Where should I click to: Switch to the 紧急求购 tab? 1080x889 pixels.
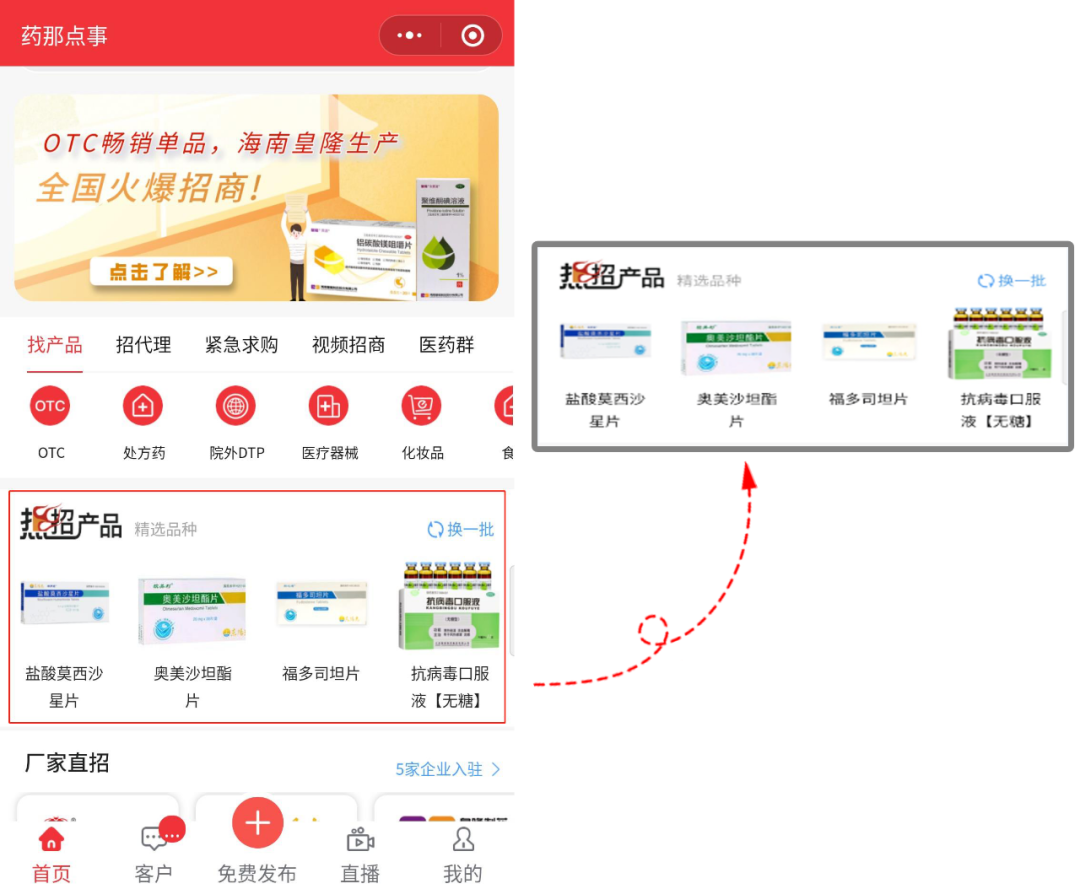[x=242, y=344]
